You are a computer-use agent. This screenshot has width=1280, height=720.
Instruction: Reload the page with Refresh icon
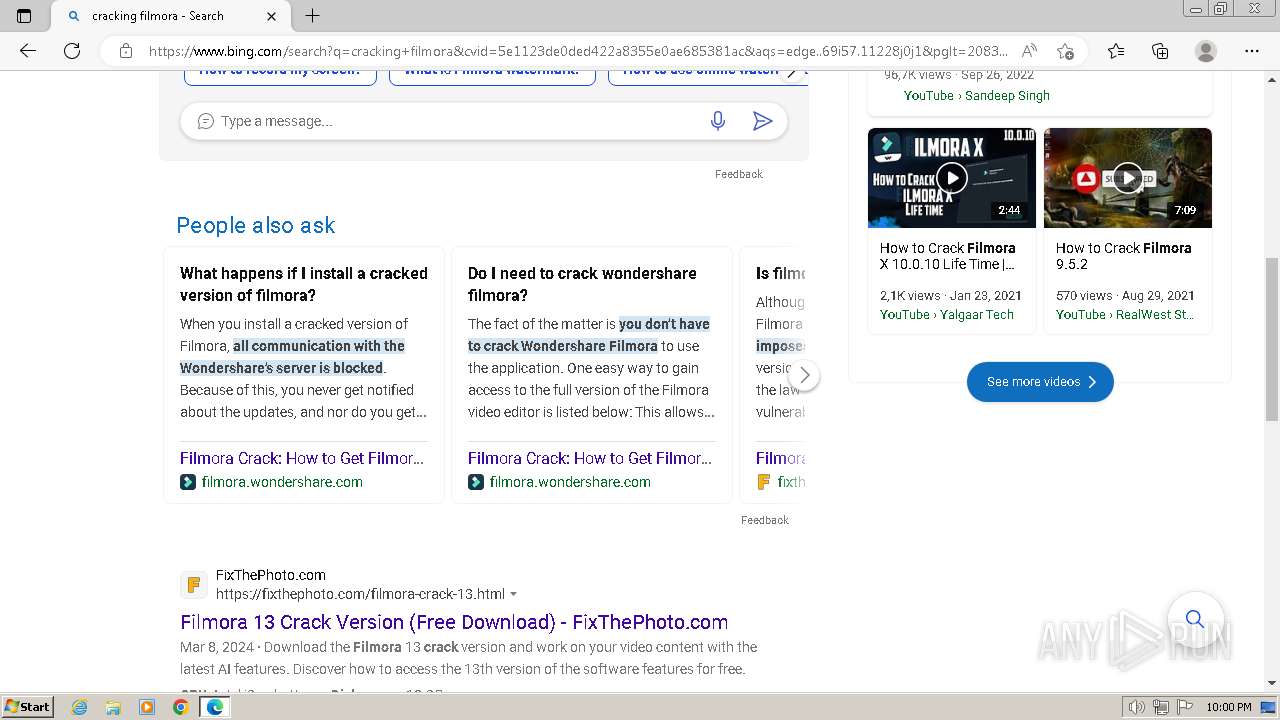point(72,51)
